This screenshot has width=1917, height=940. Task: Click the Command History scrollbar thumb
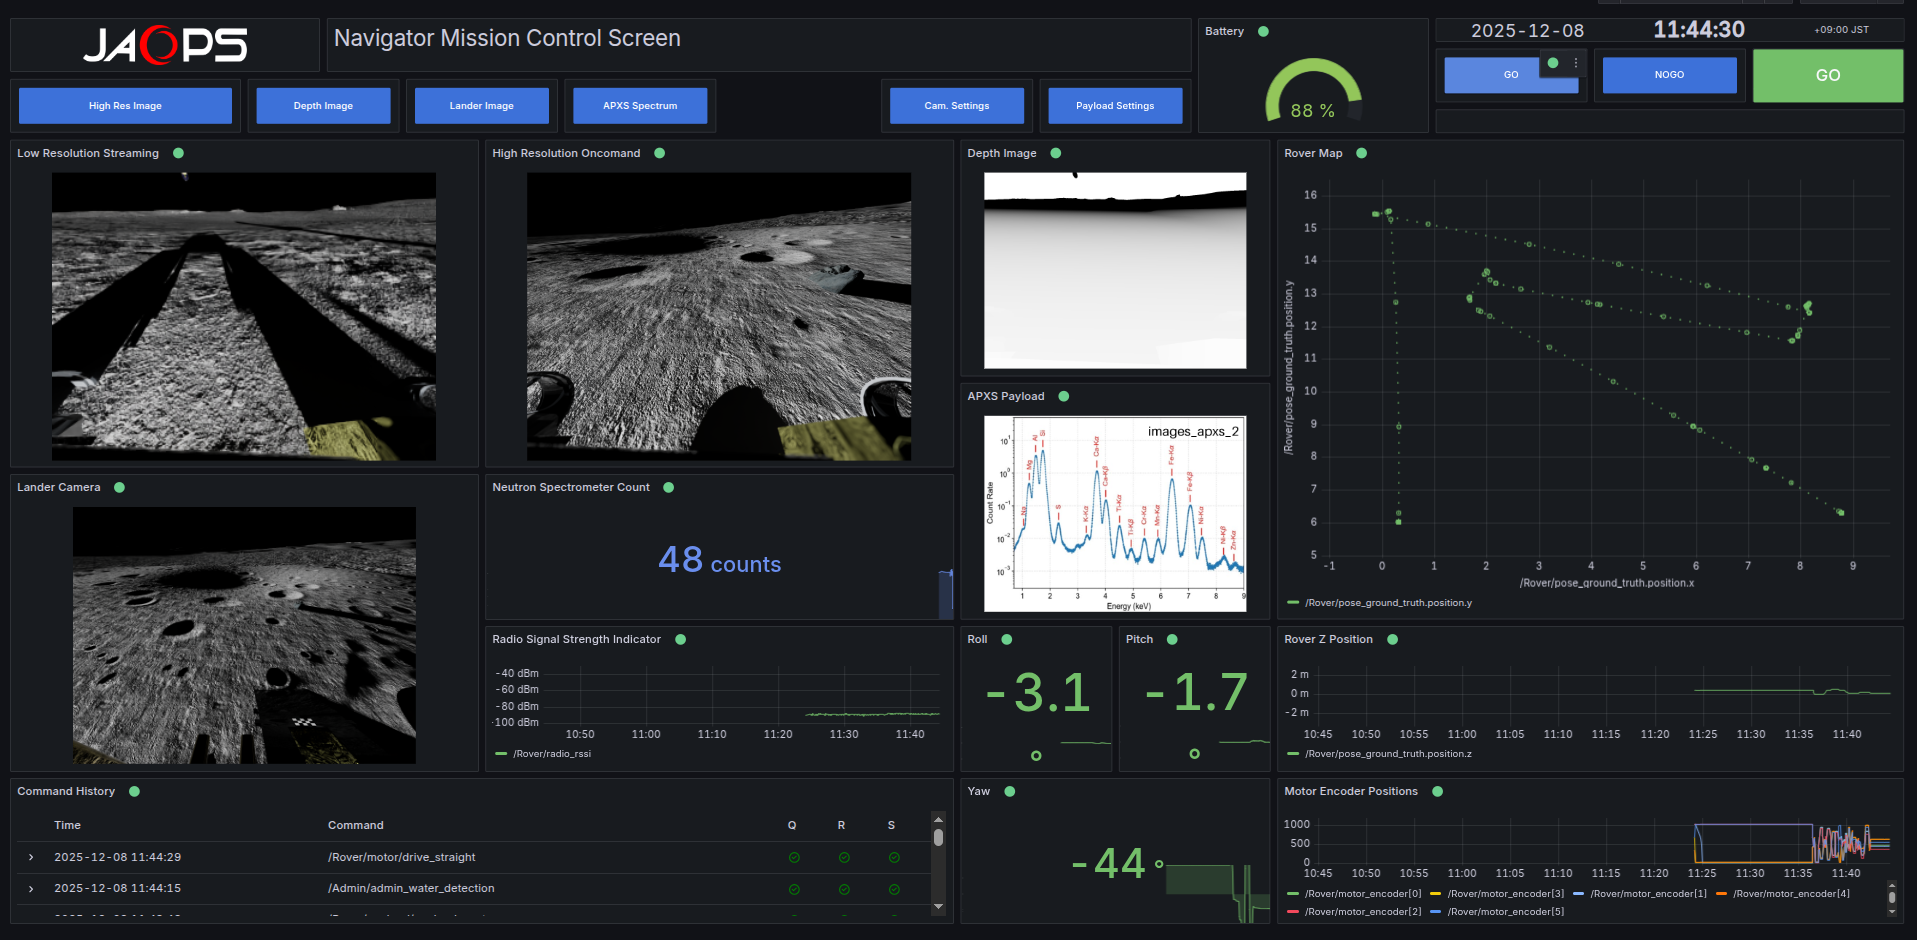click(938, 837)
